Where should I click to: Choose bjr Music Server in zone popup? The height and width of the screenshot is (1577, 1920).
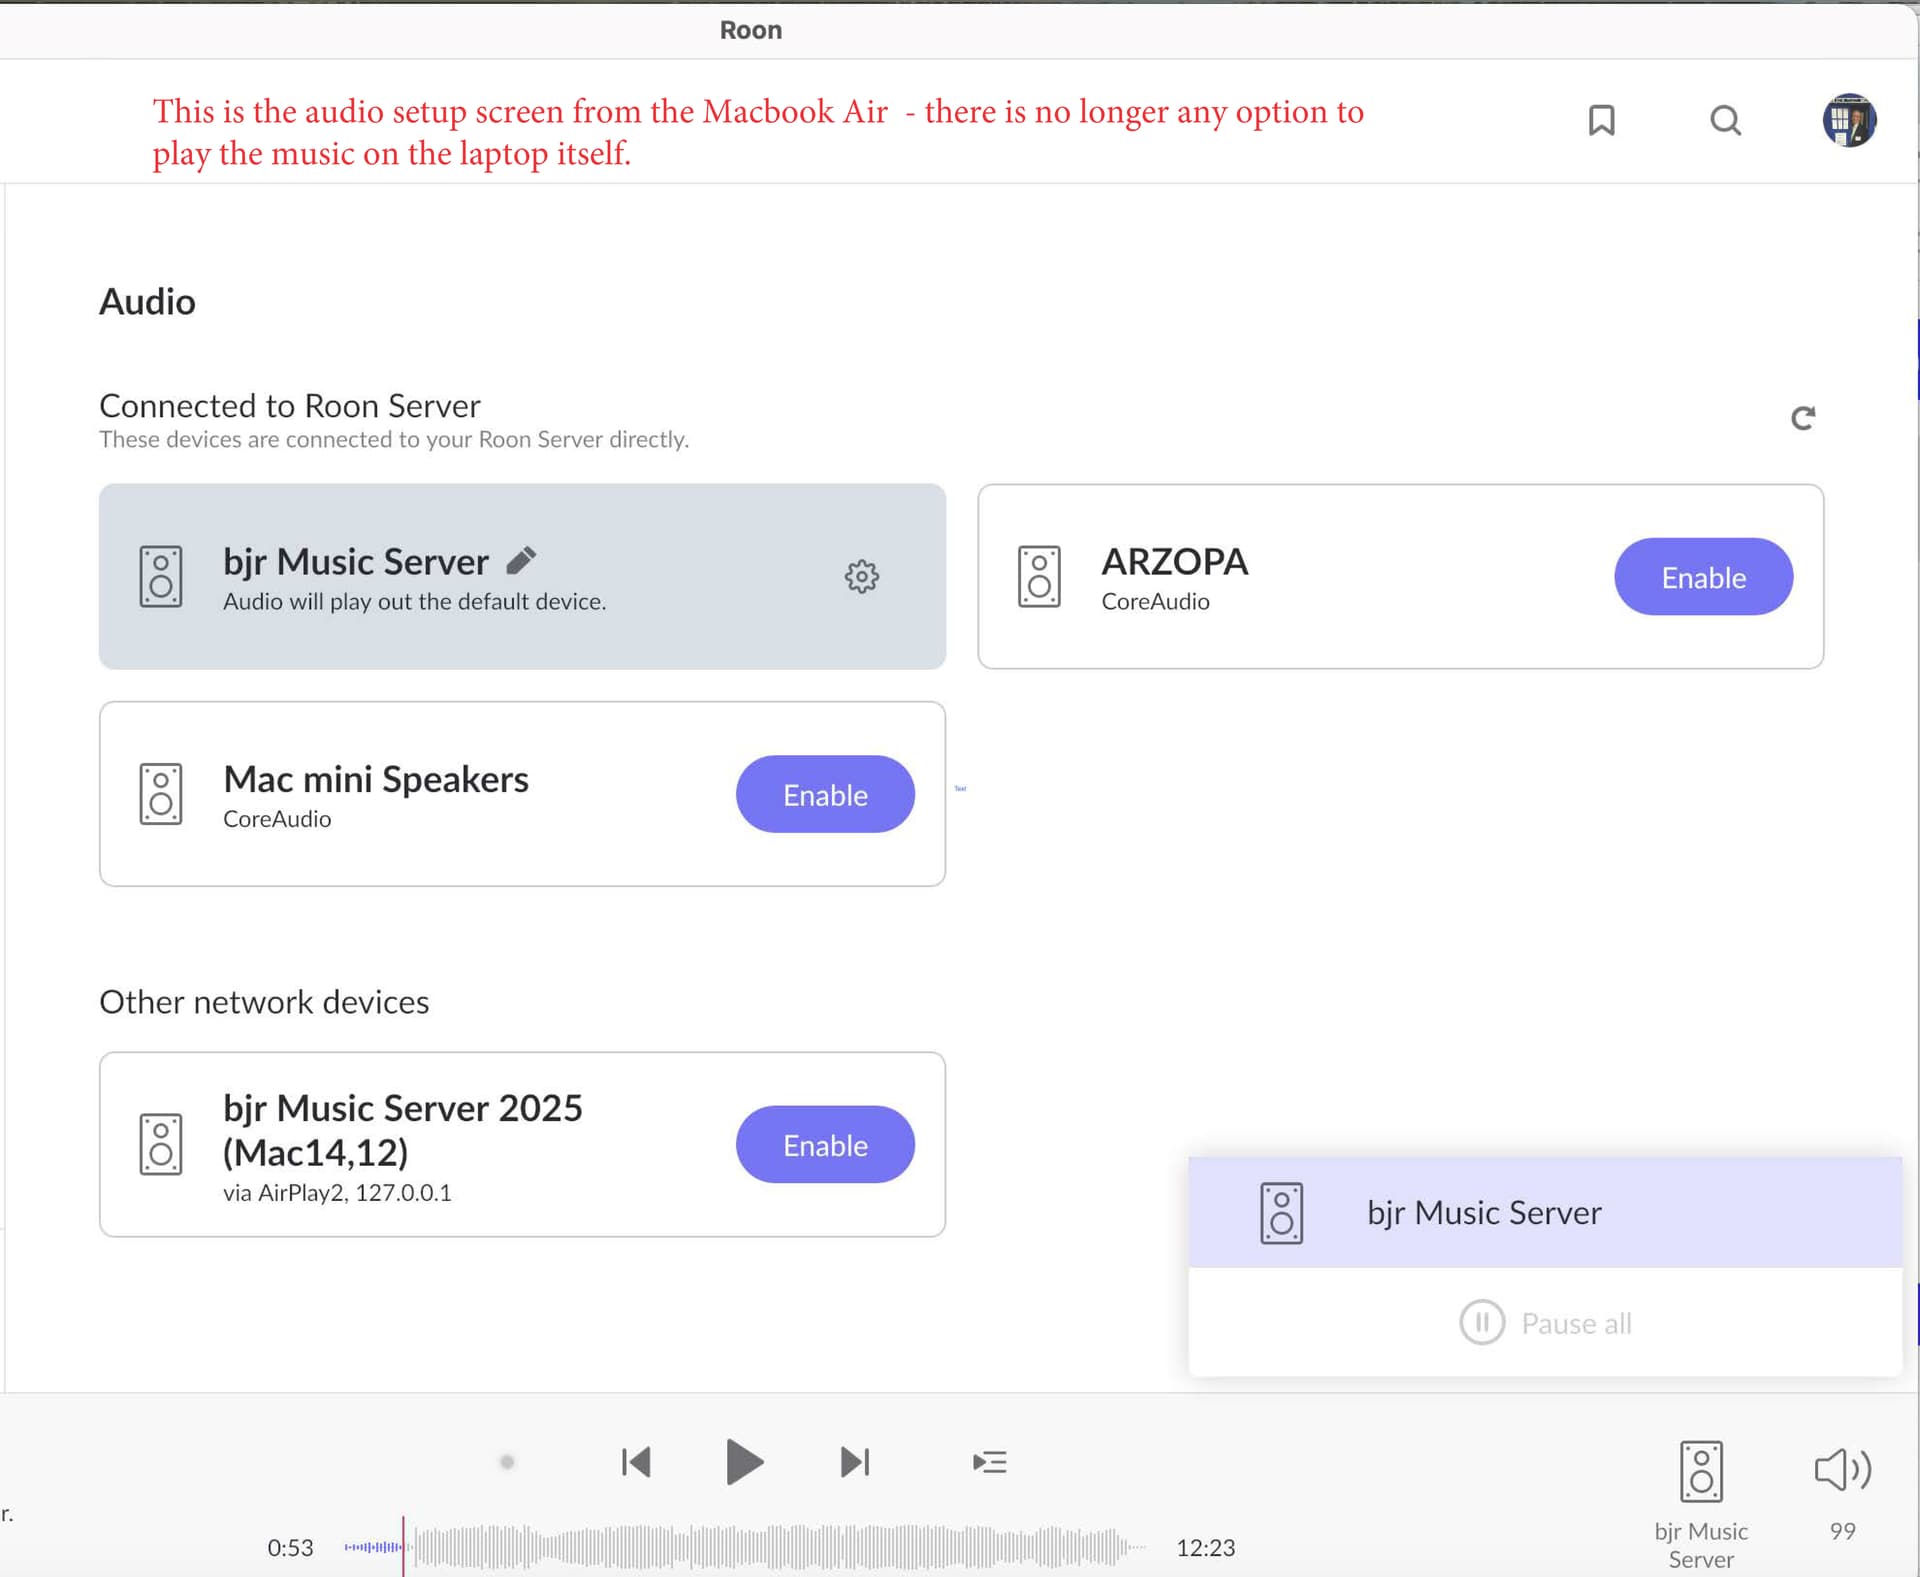coord(1545,1212)
